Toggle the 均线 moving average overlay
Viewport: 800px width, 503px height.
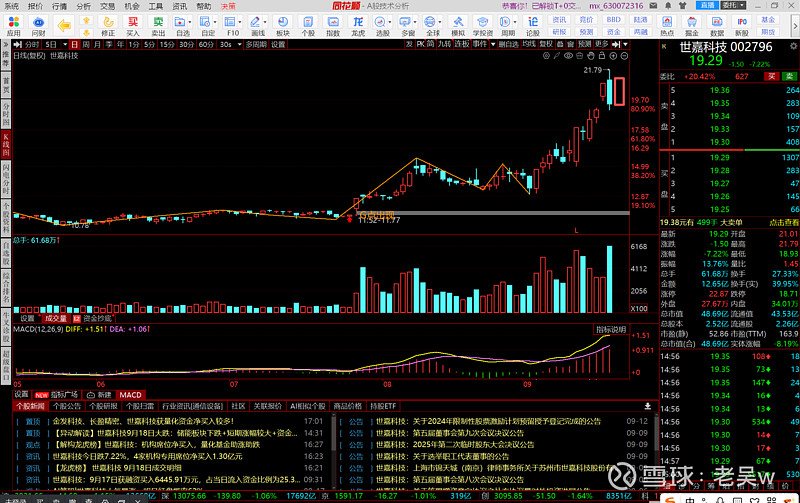(529, 44)
